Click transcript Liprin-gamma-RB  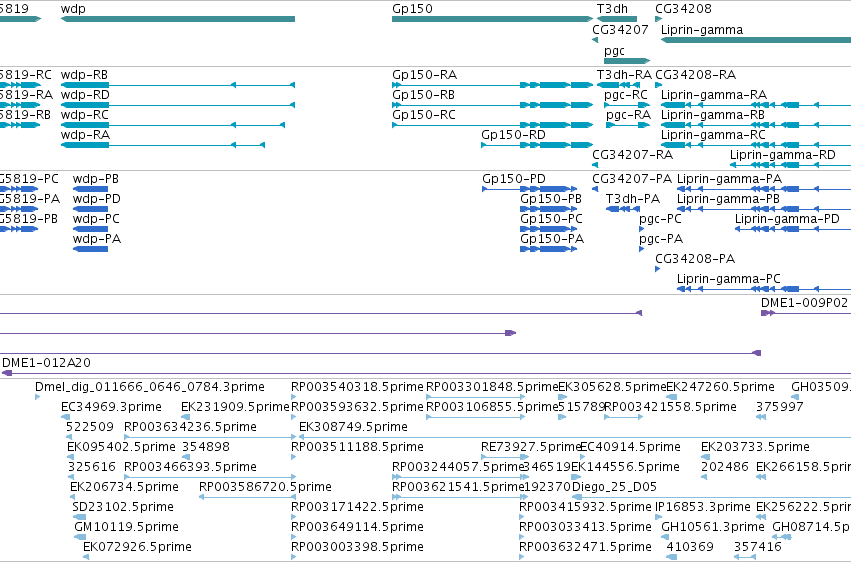coord(713,115)
